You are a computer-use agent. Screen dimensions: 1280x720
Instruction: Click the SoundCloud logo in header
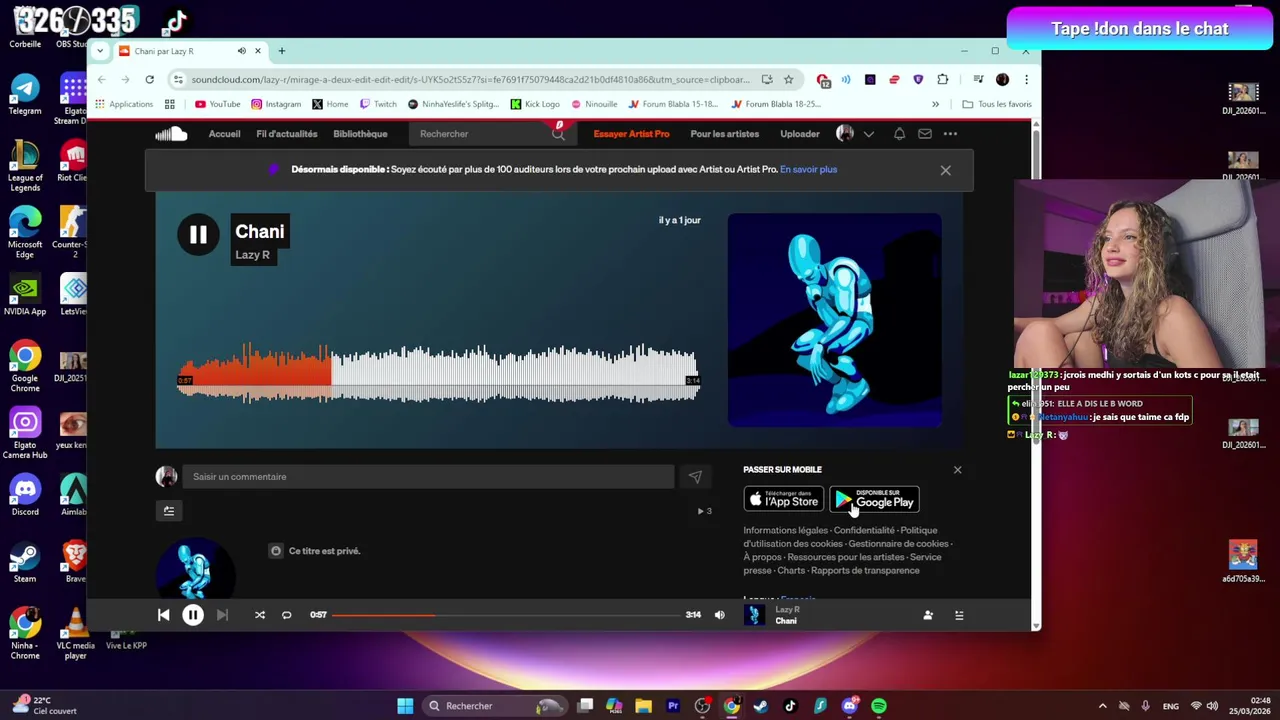coord(171,134)
